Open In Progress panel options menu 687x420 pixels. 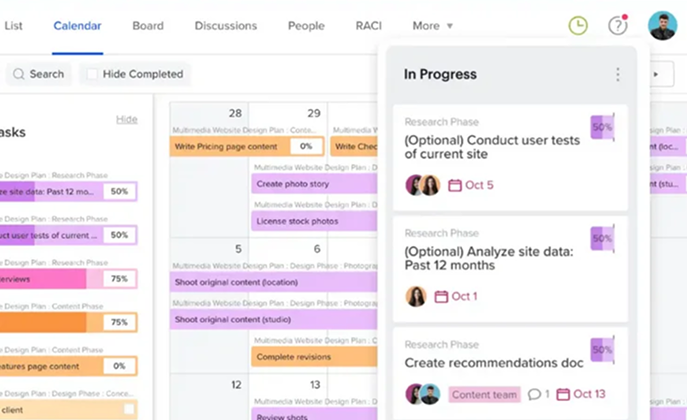[x=618, y=74]
